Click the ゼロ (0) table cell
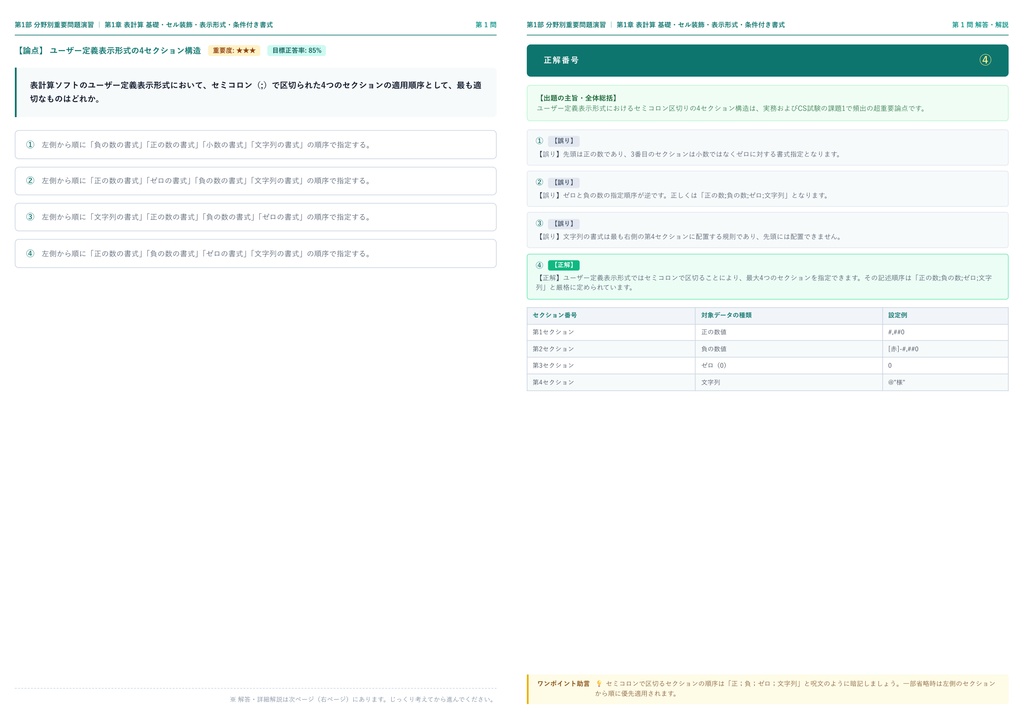 [788, 366]
